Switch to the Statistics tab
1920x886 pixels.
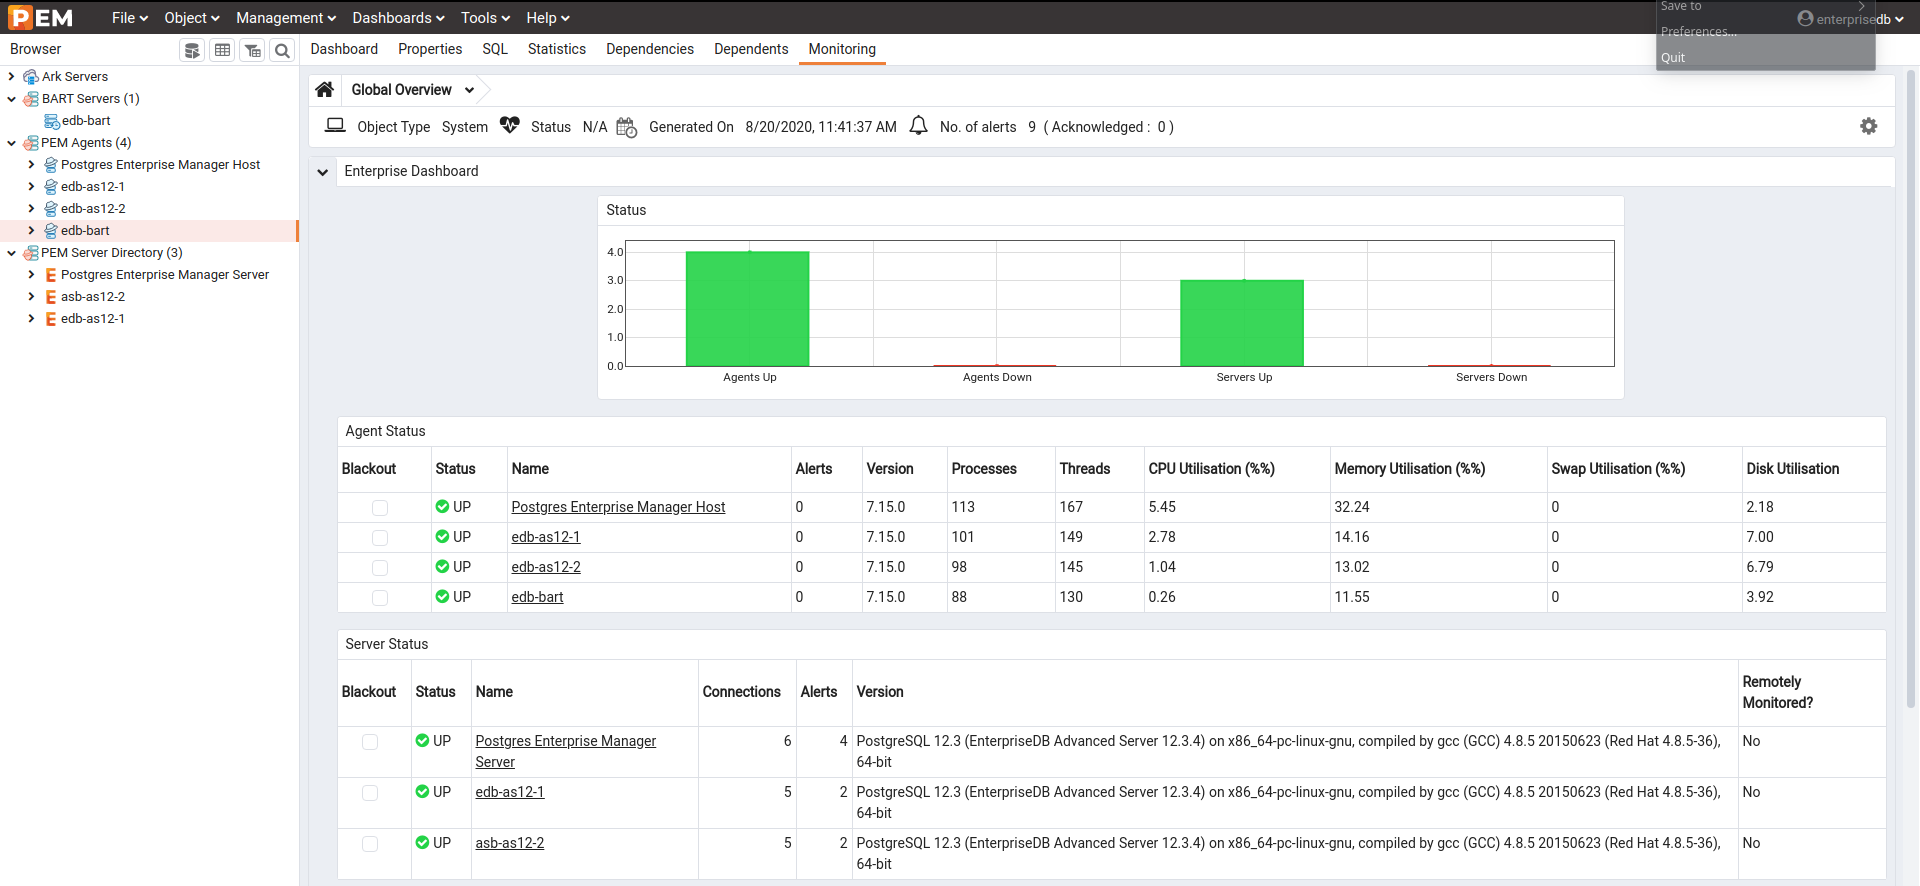click(x=556, y=49)
